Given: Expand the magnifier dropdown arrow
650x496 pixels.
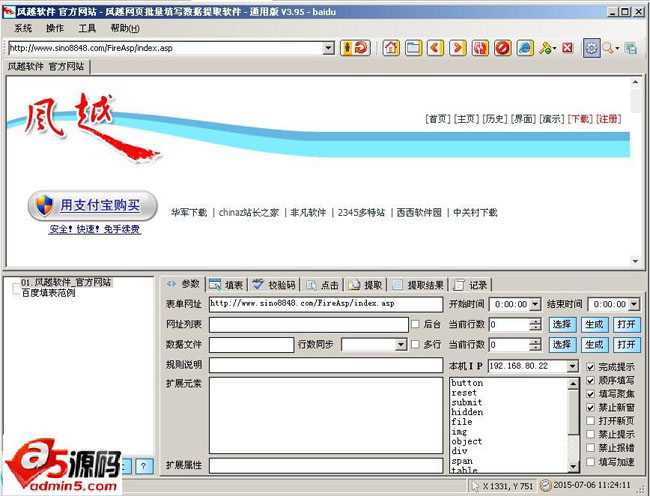Looking at the screenshot, I should pos(617,49).
